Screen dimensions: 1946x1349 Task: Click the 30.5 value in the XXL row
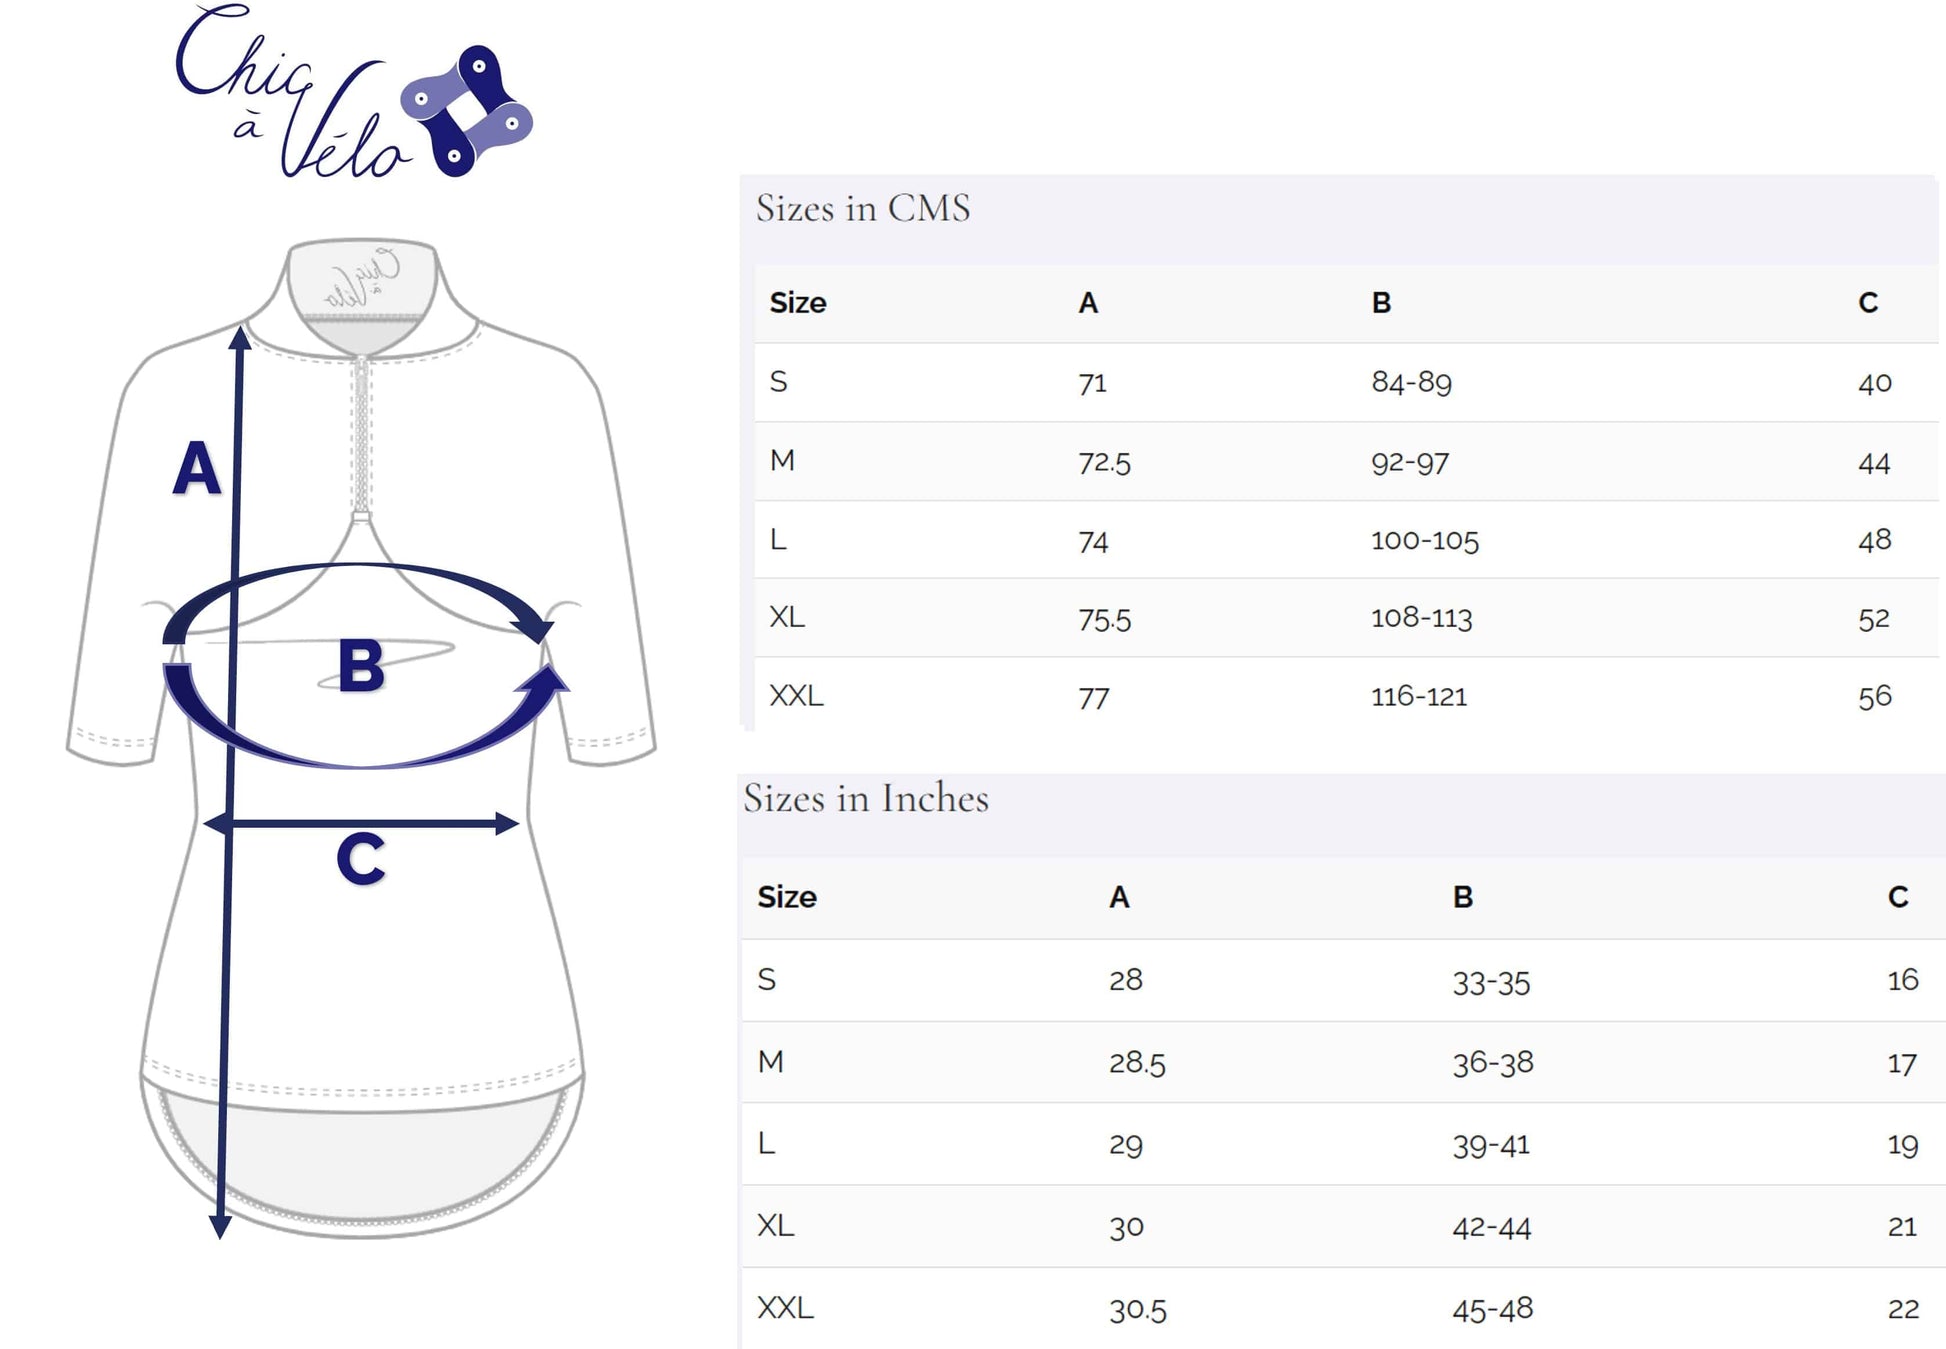[1137, 1310]
